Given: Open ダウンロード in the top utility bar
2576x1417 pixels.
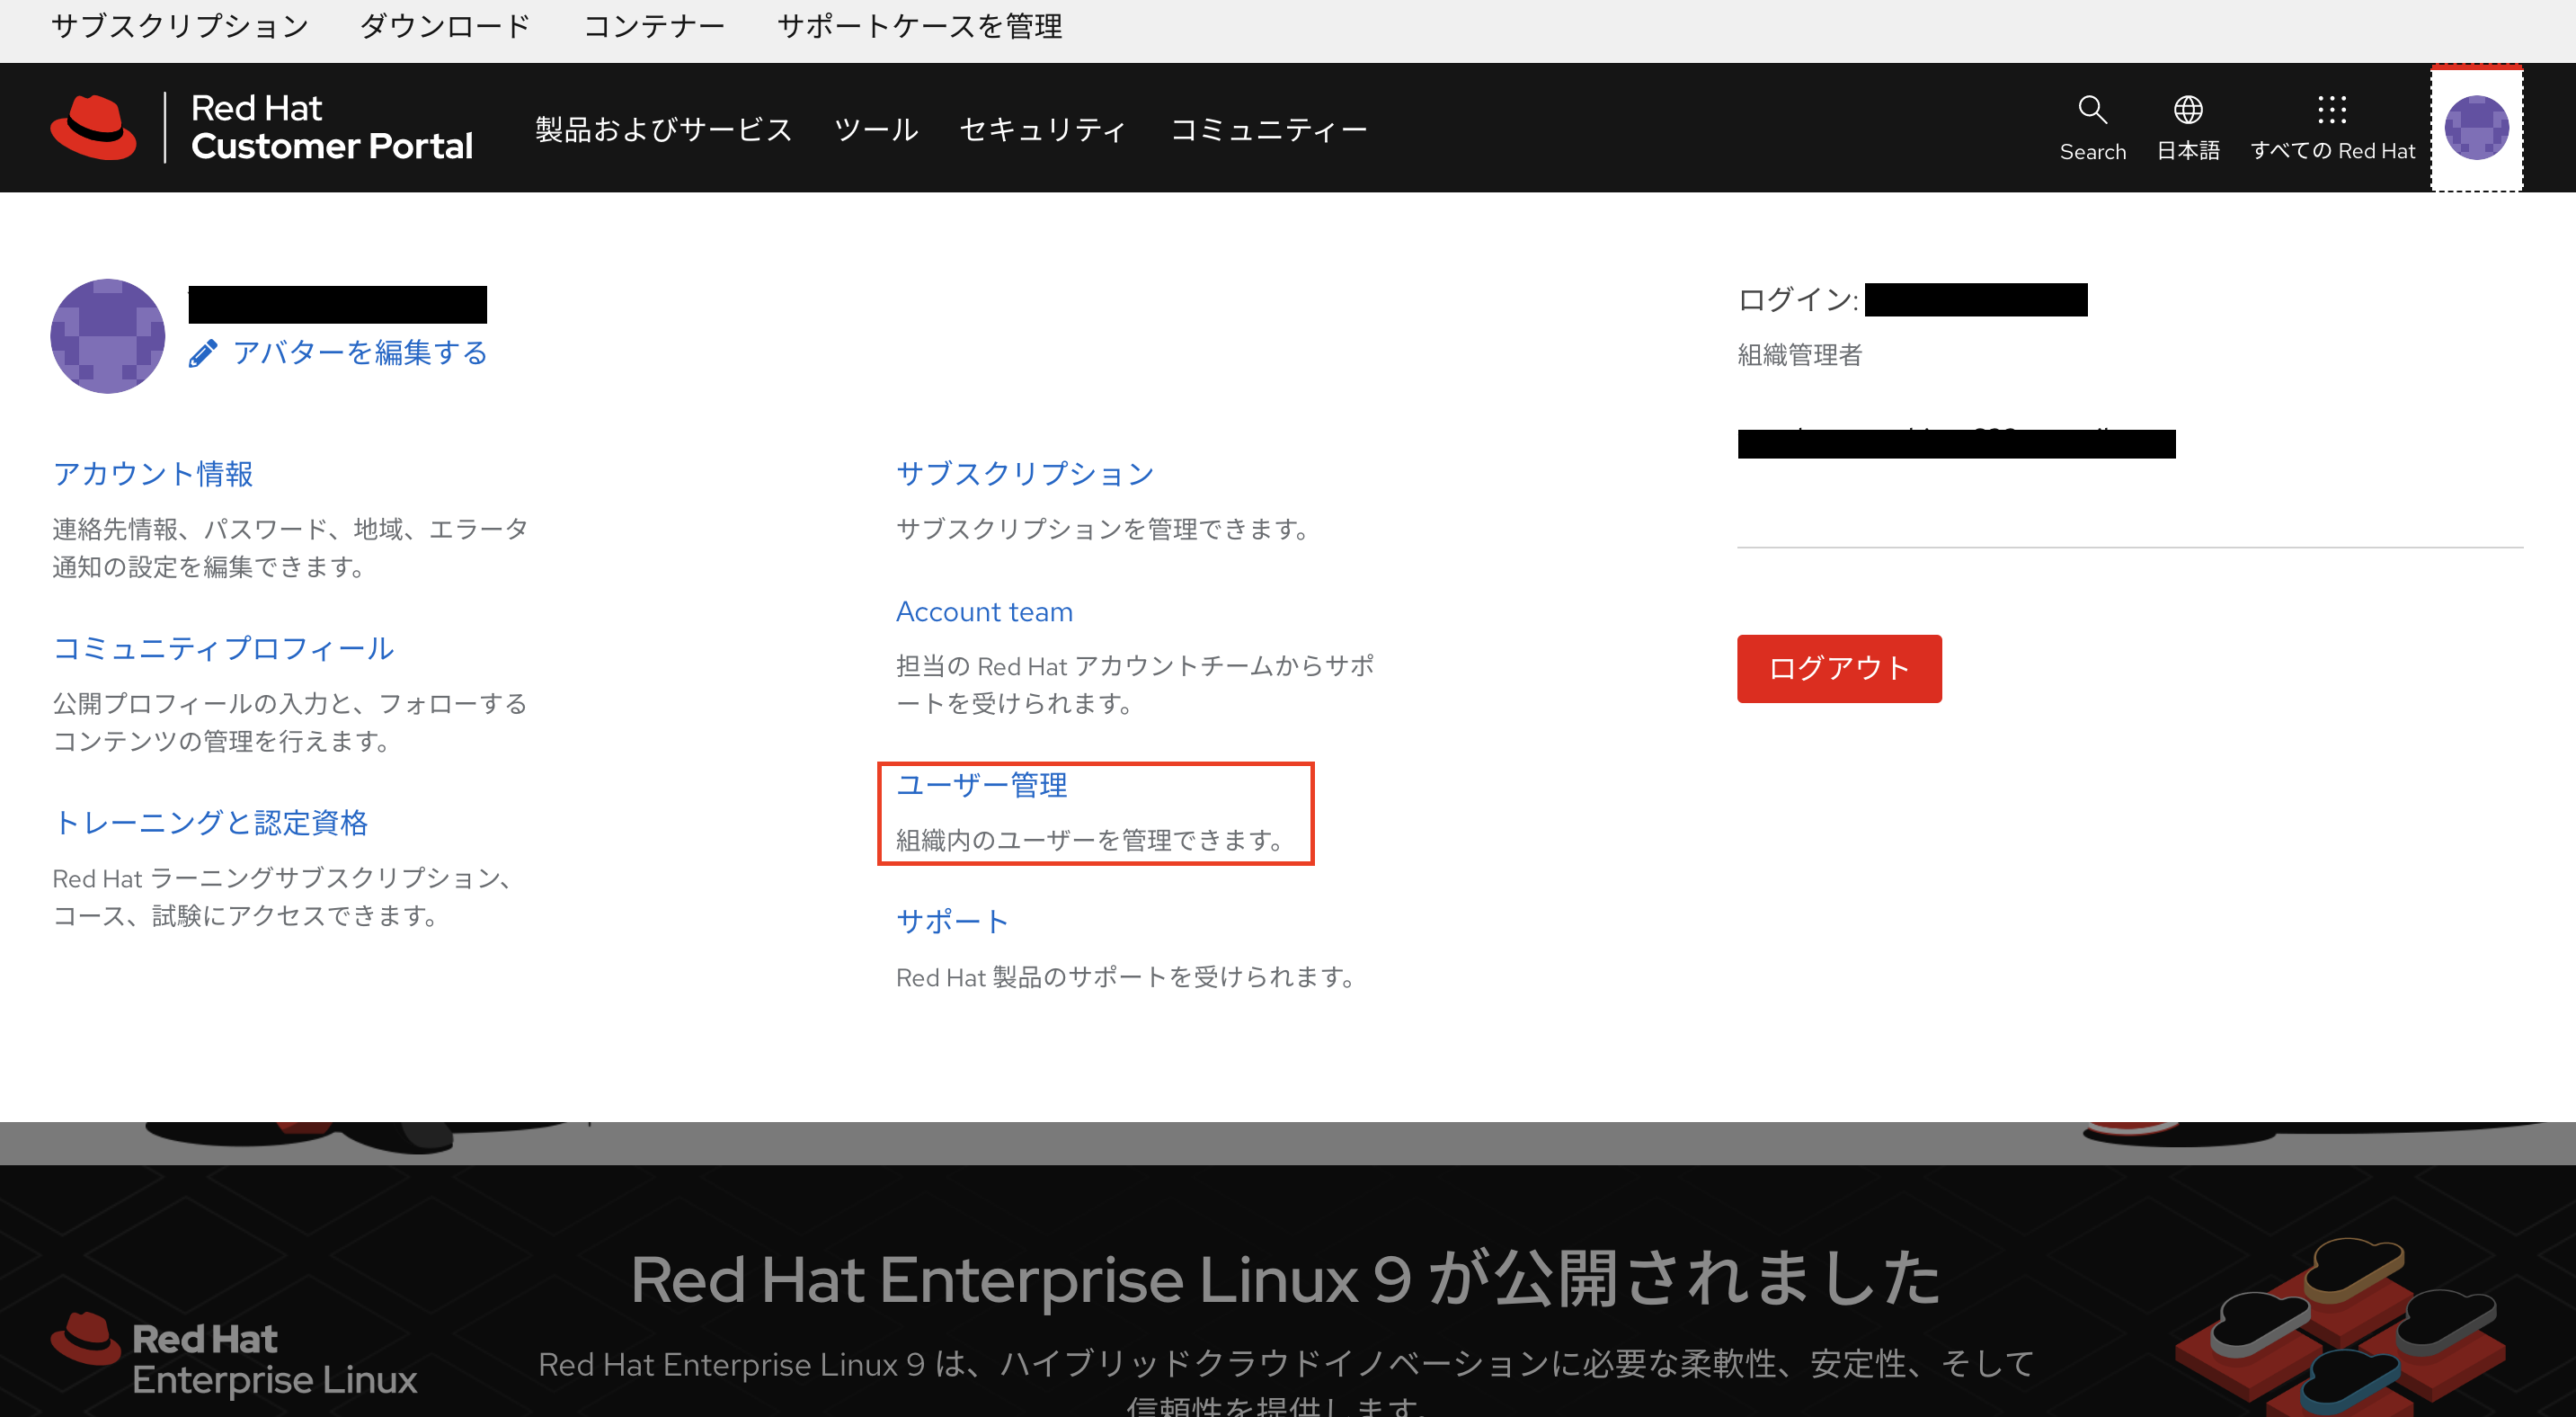Looking at the screenshot, I should point(444,26).
